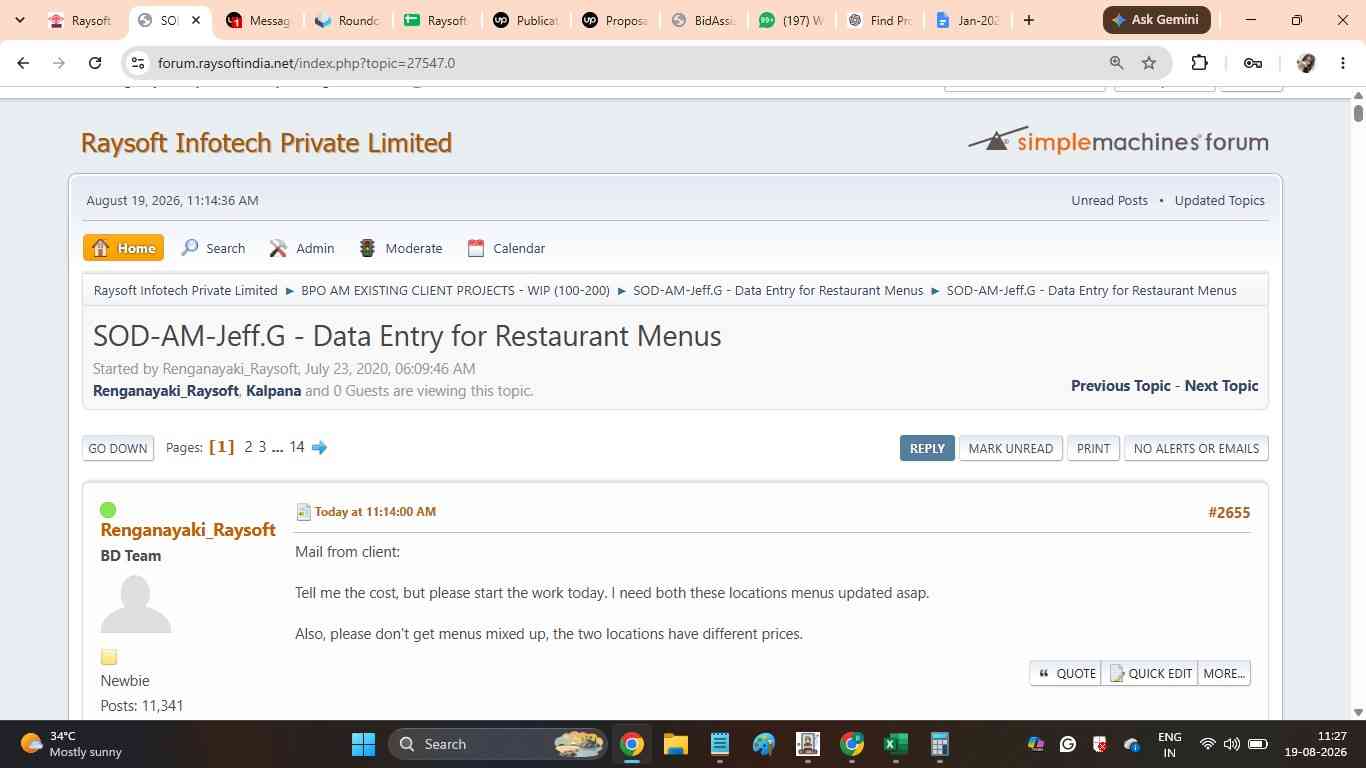The image size is (1366, 768).
Task: Open the Admin menu item
Action: [x=302, y=248]
